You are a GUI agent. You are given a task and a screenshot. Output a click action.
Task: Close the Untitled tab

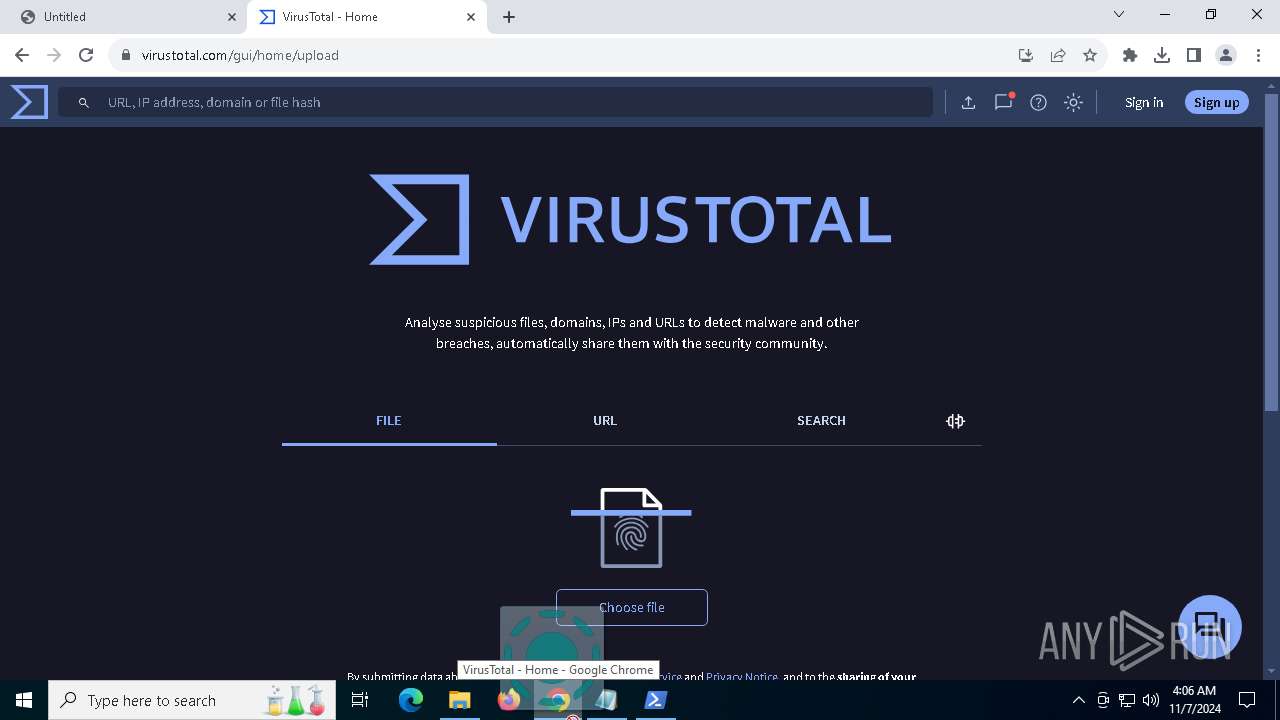pos(232,17)
